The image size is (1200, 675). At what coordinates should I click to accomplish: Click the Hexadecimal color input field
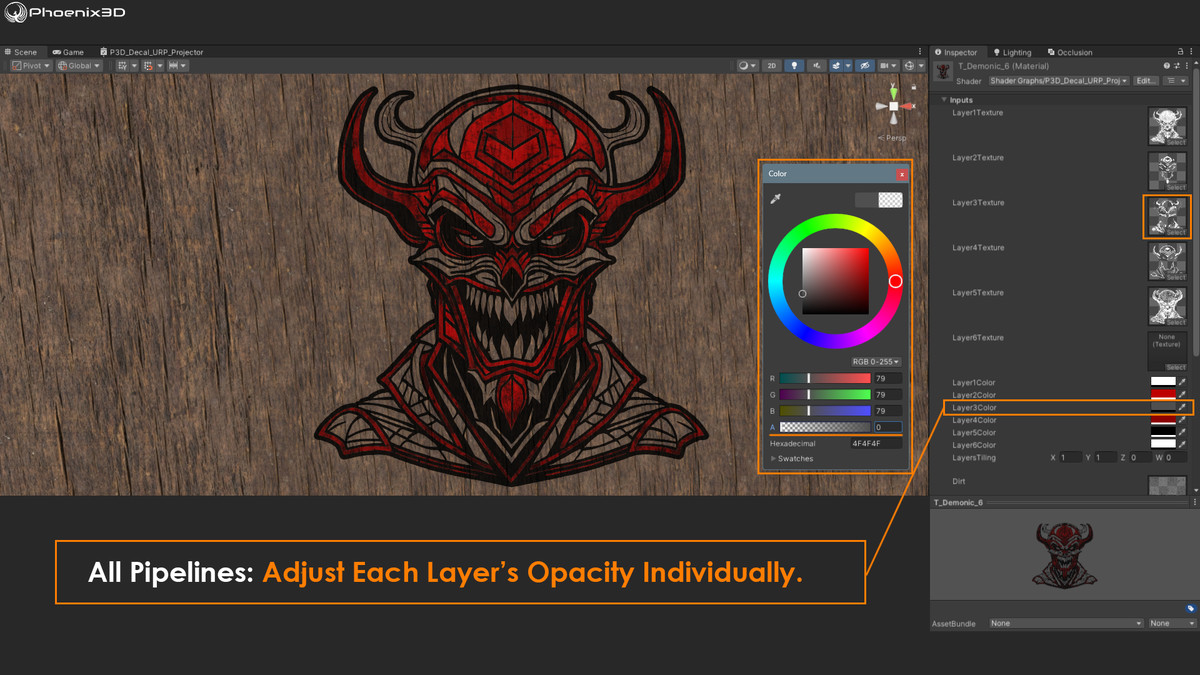click(876, 443)
